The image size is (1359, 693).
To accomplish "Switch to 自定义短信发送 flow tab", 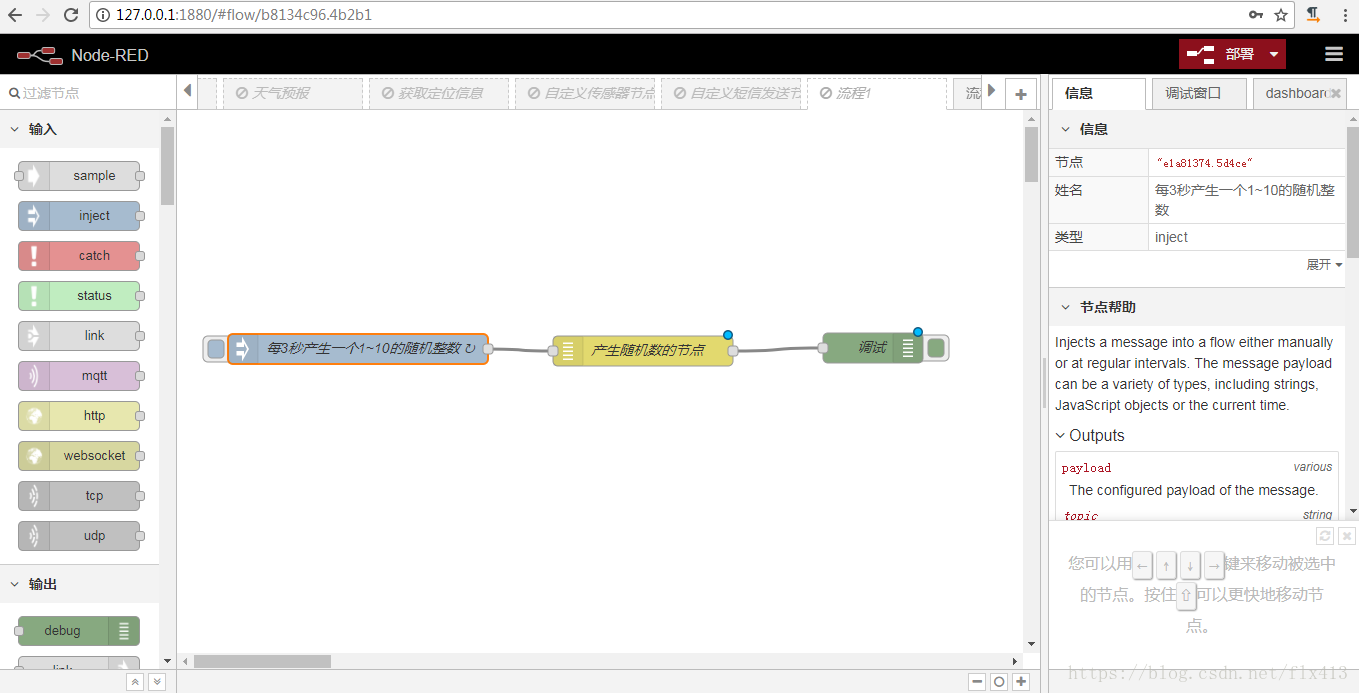I will [731, 93].
